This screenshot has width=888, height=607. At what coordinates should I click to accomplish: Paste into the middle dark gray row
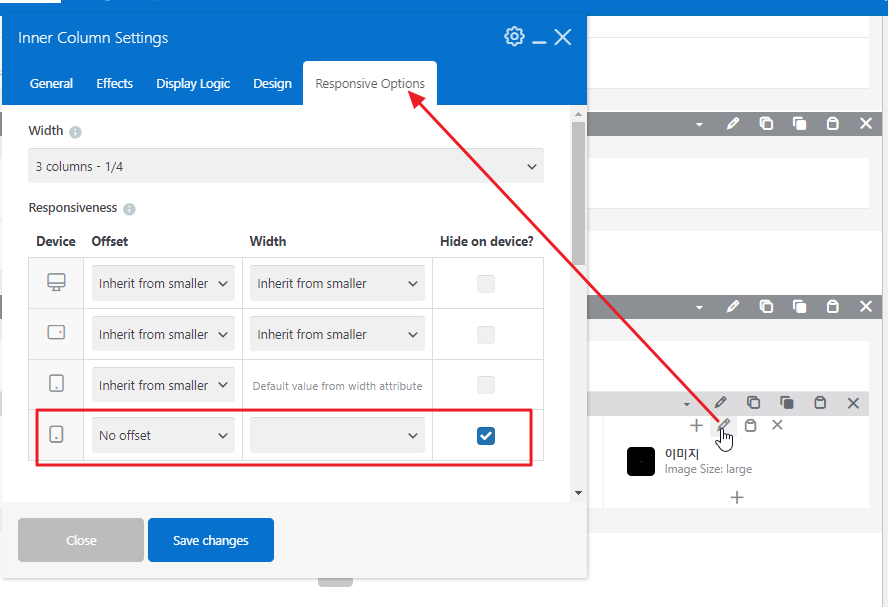[x=832, y=306]
